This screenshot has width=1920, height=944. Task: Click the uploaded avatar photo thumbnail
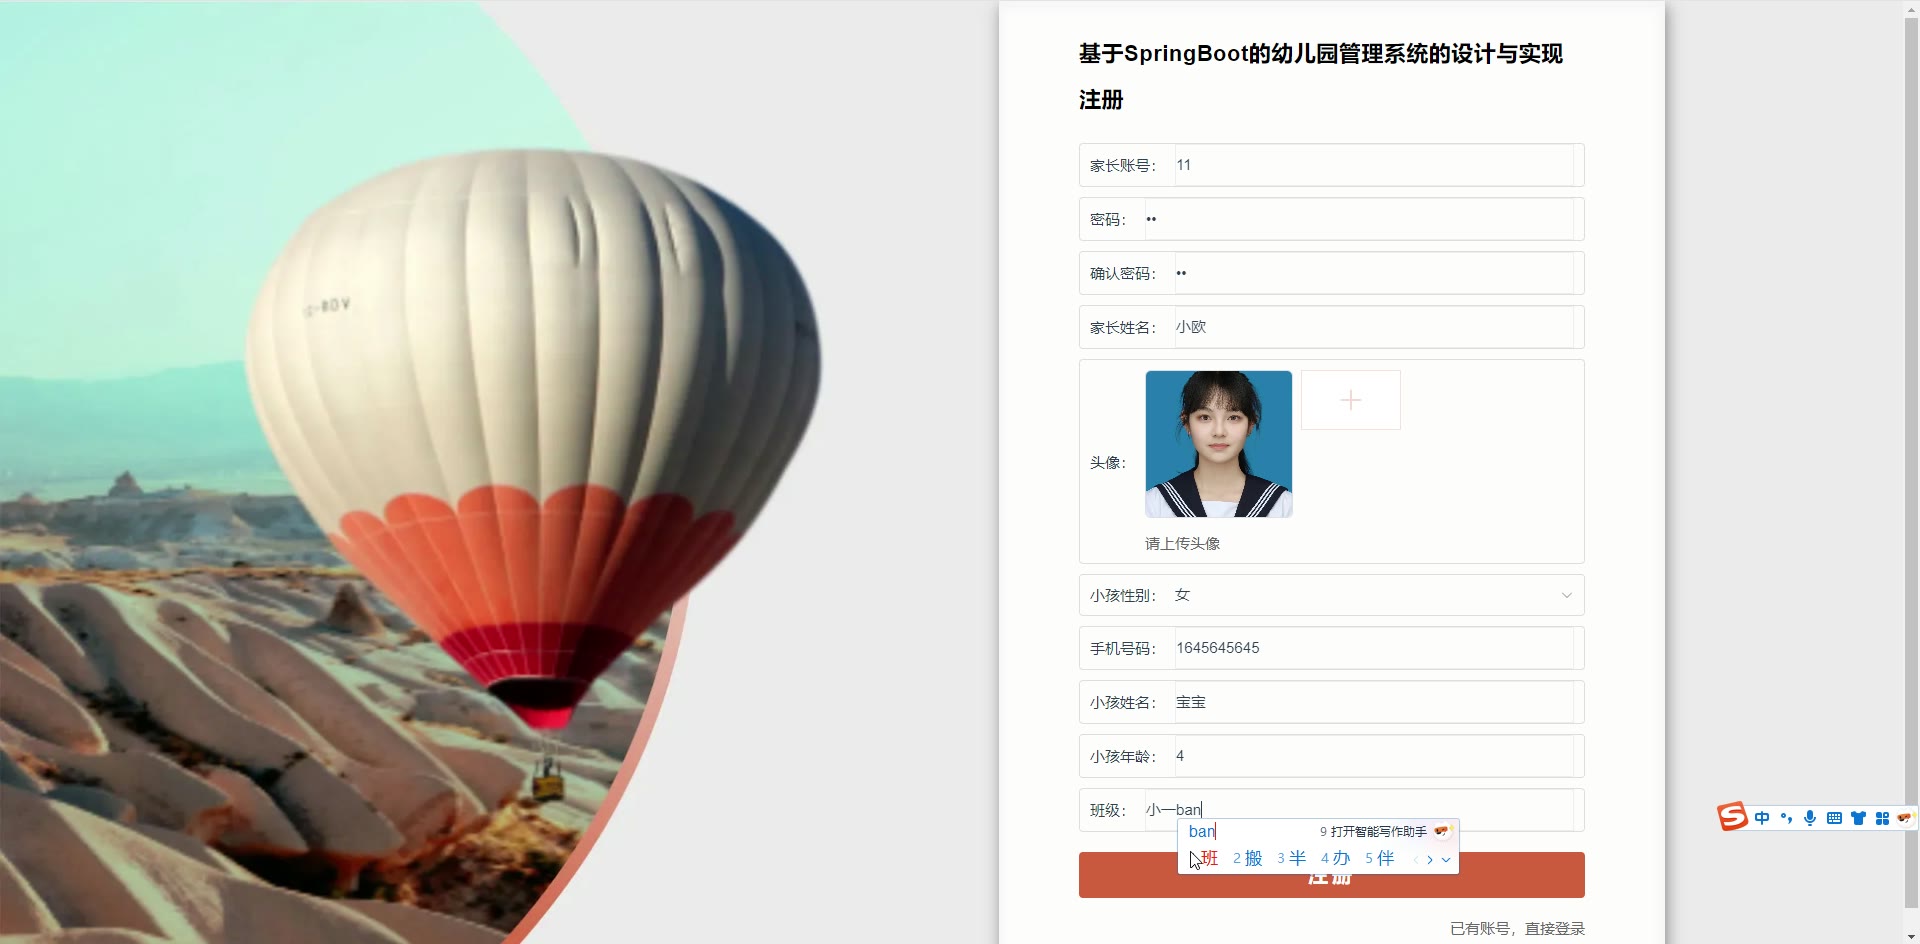[x=1219, y=444]
